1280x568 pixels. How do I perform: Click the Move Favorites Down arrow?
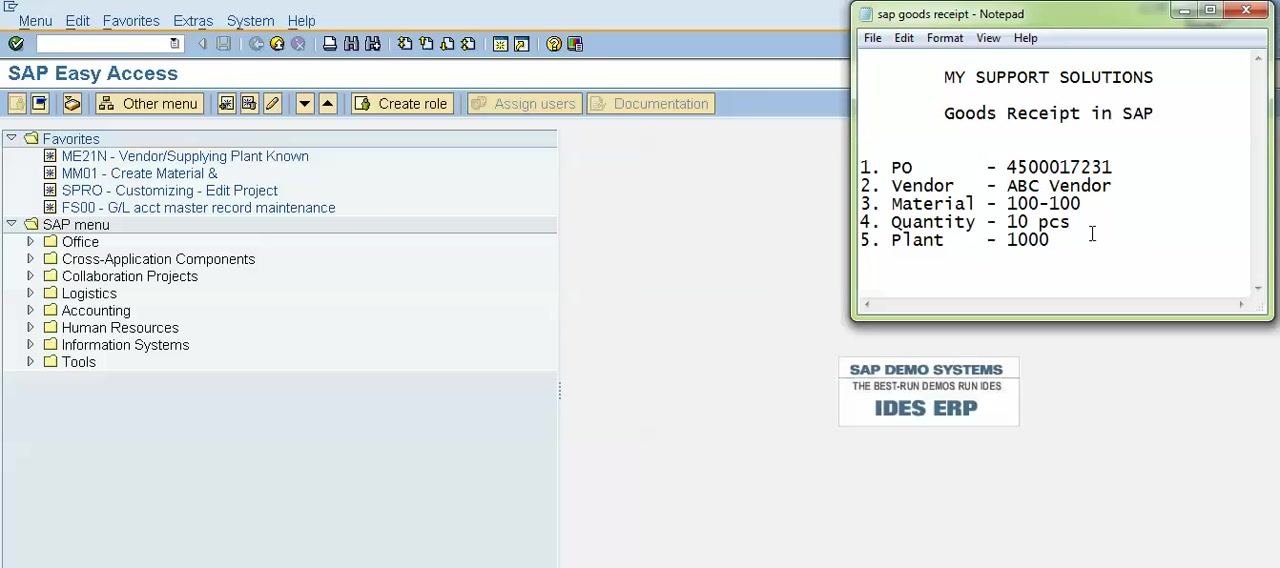[305, 103]
